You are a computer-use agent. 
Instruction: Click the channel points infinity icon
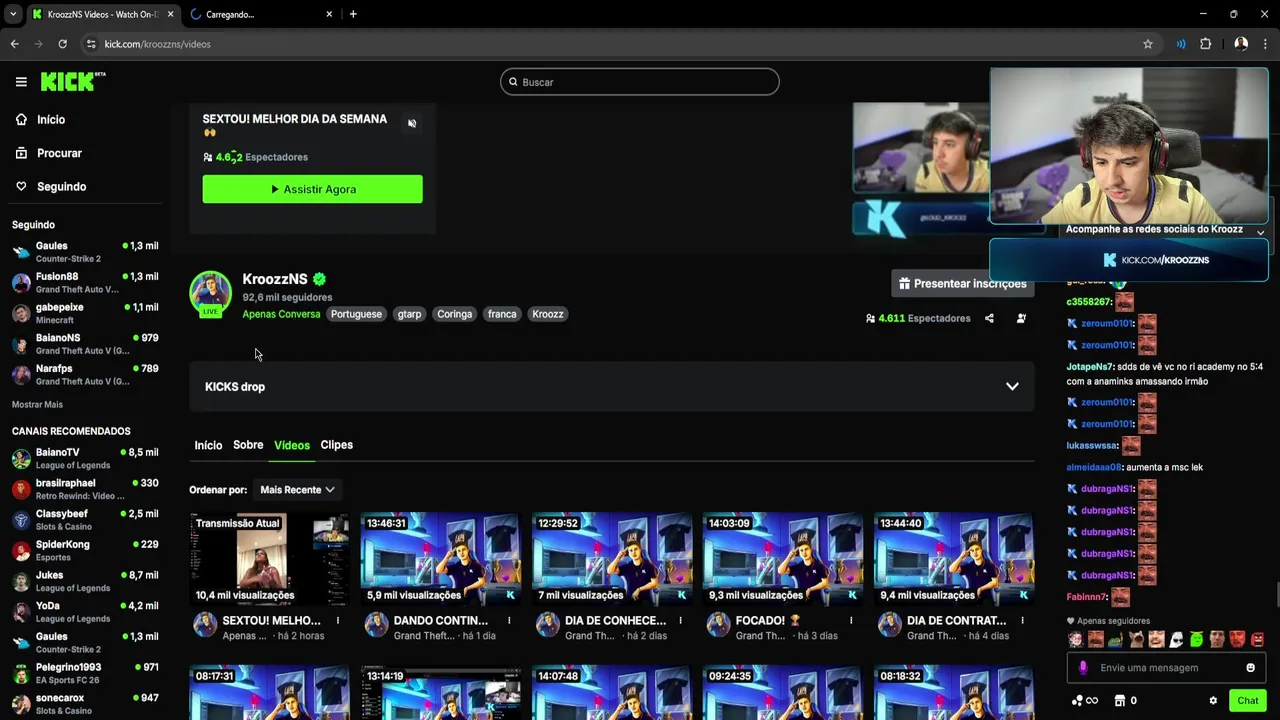[1084, 700]
